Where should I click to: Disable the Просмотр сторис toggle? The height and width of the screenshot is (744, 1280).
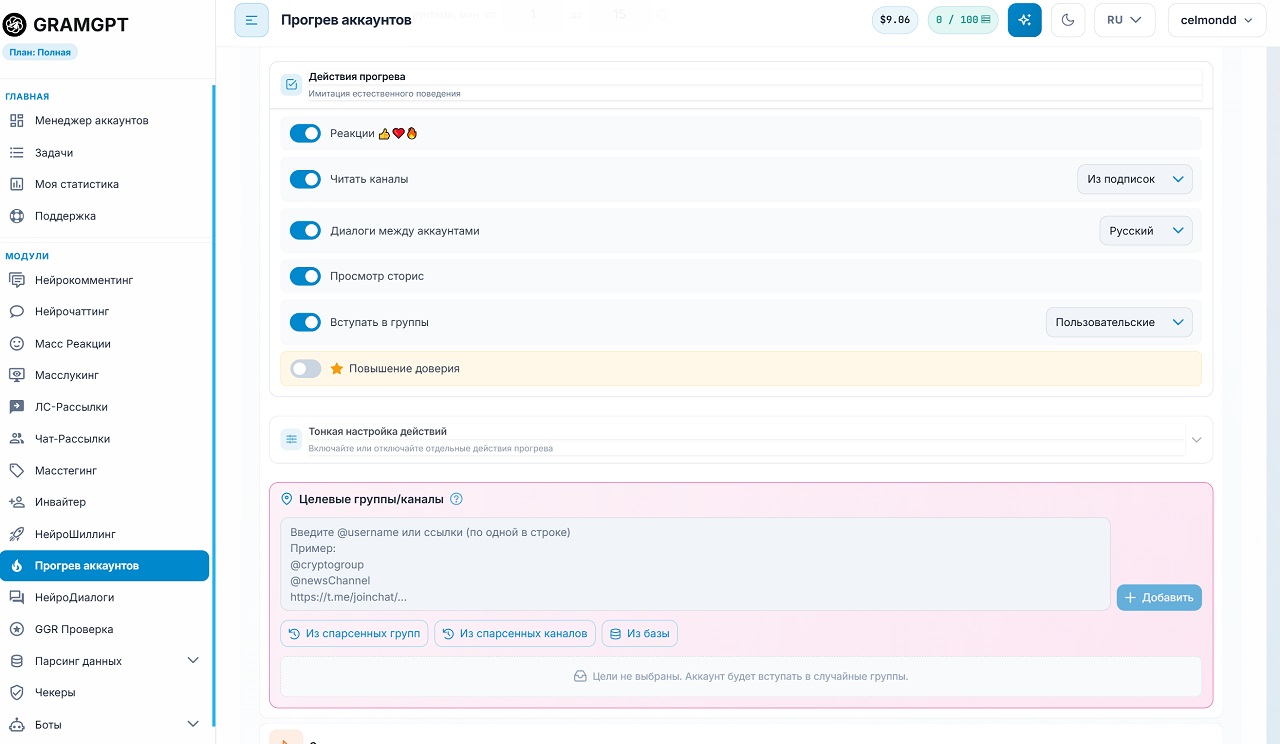pyautogui.click(x=305, y=276)
